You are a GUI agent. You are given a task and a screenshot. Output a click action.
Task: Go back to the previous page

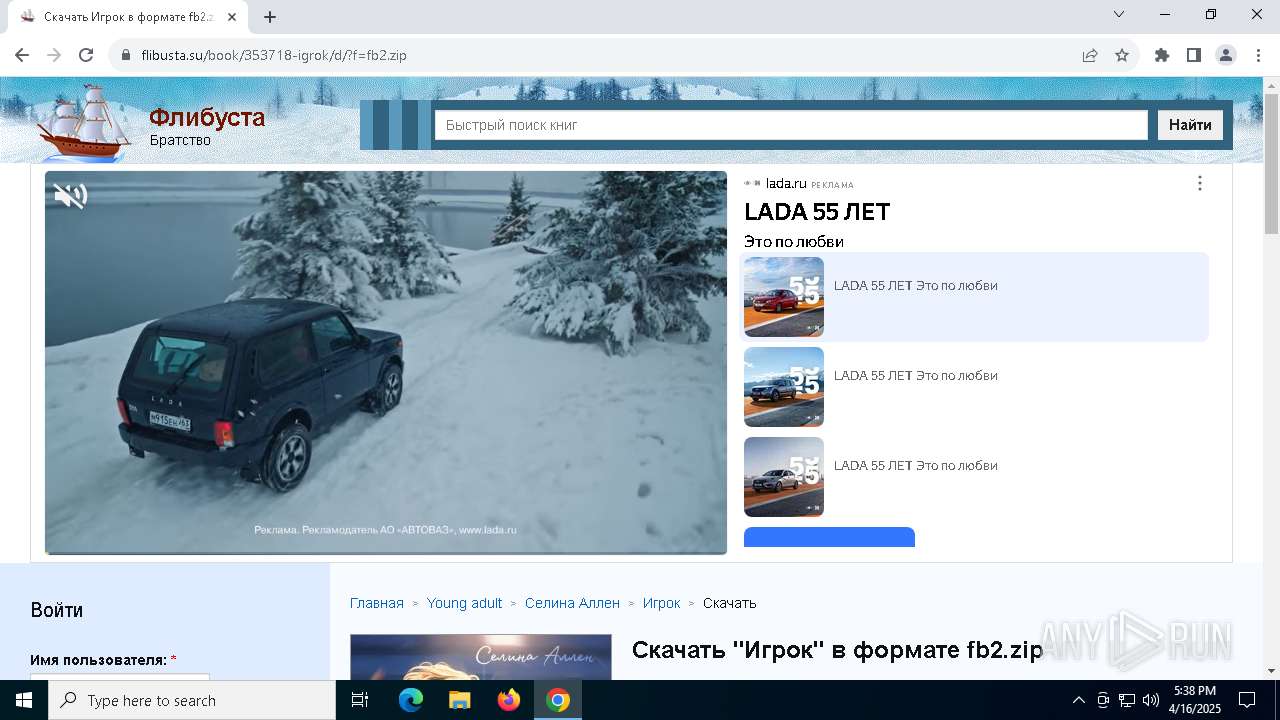point(22,55)
